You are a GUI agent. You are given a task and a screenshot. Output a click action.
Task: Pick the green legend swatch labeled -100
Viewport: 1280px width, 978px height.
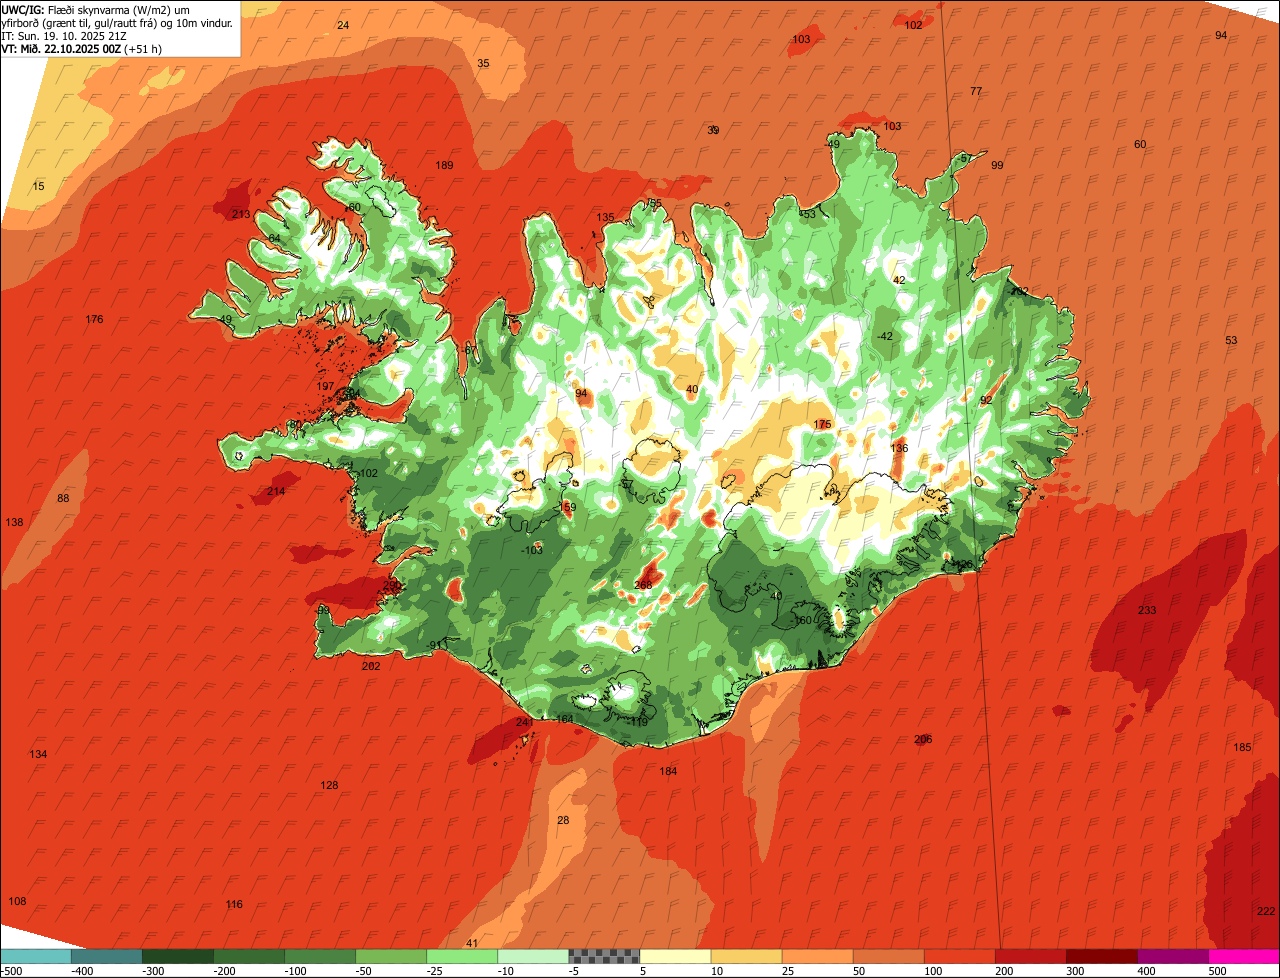tap(319, 956)
